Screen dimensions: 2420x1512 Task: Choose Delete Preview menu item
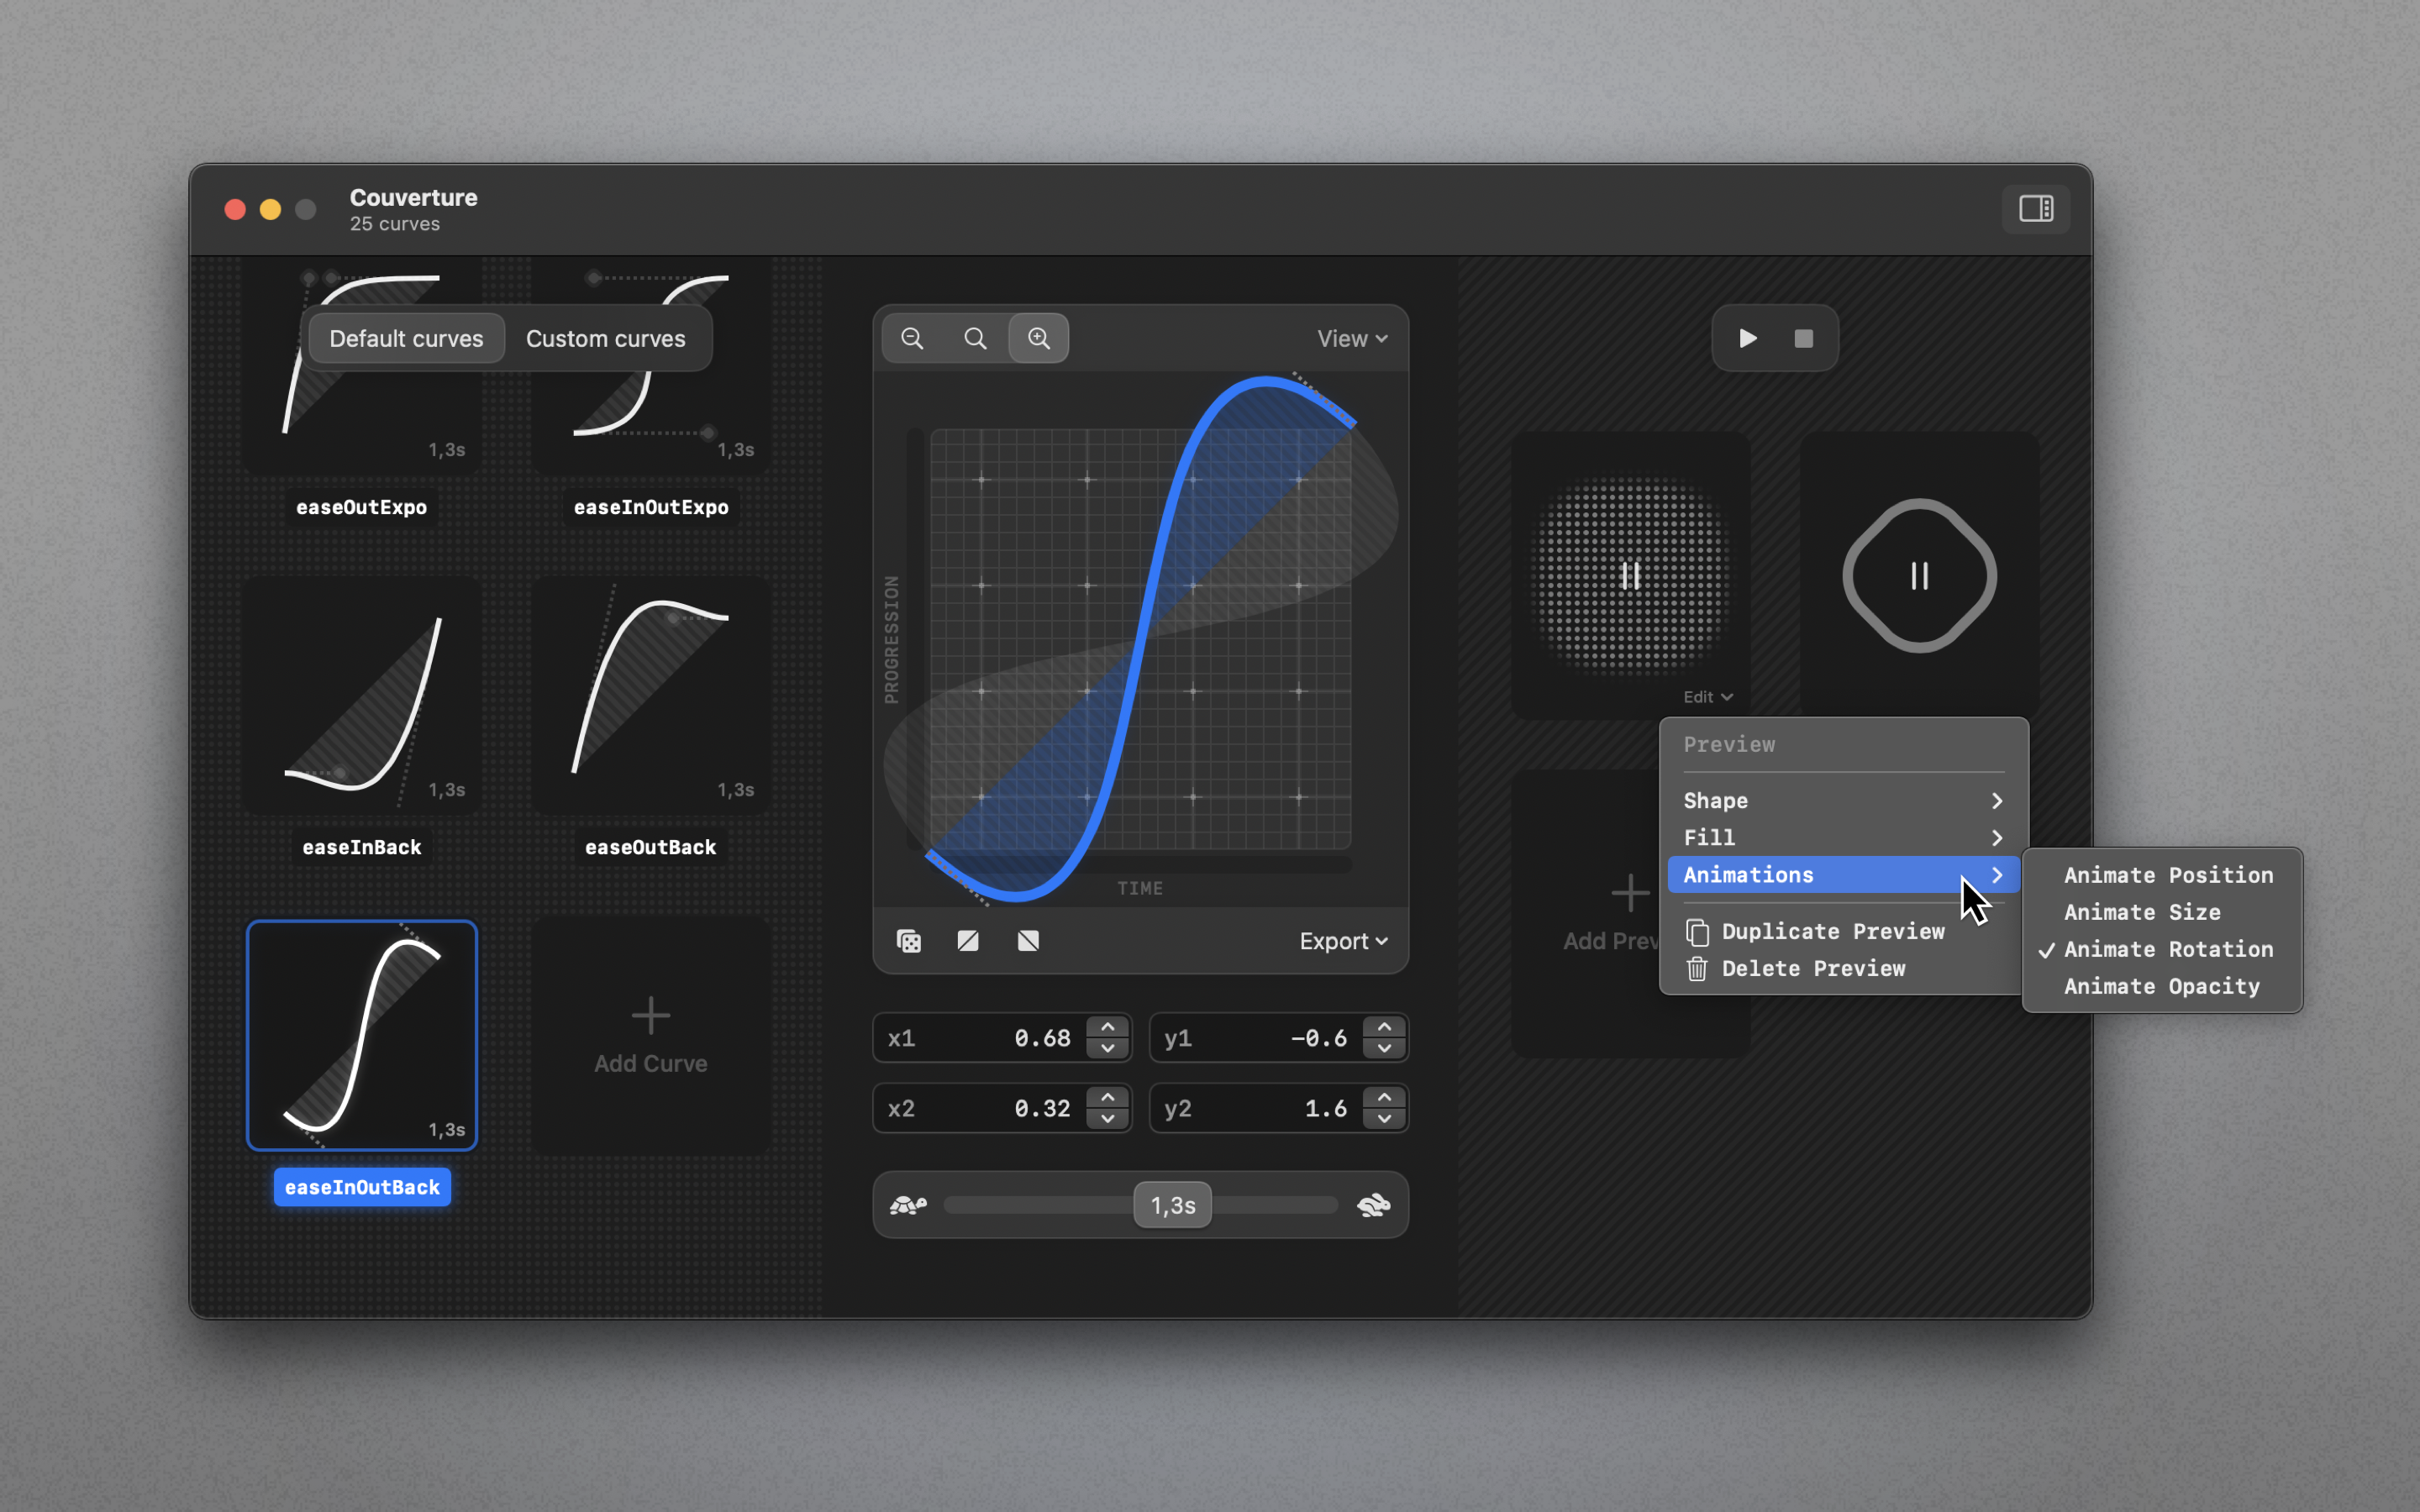pyautogui.click(x=1812, y=968)
